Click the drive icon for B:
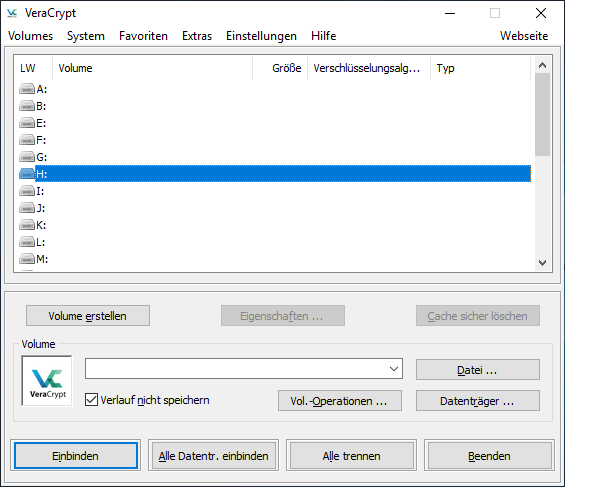Screen dimensions: 614x487 [27, 106]
